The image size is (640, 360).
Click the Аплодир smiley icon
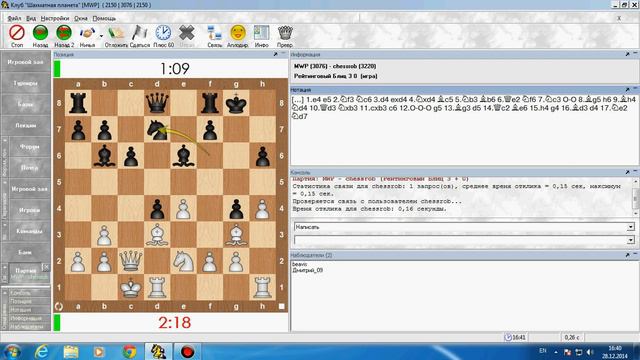[238, 33]
